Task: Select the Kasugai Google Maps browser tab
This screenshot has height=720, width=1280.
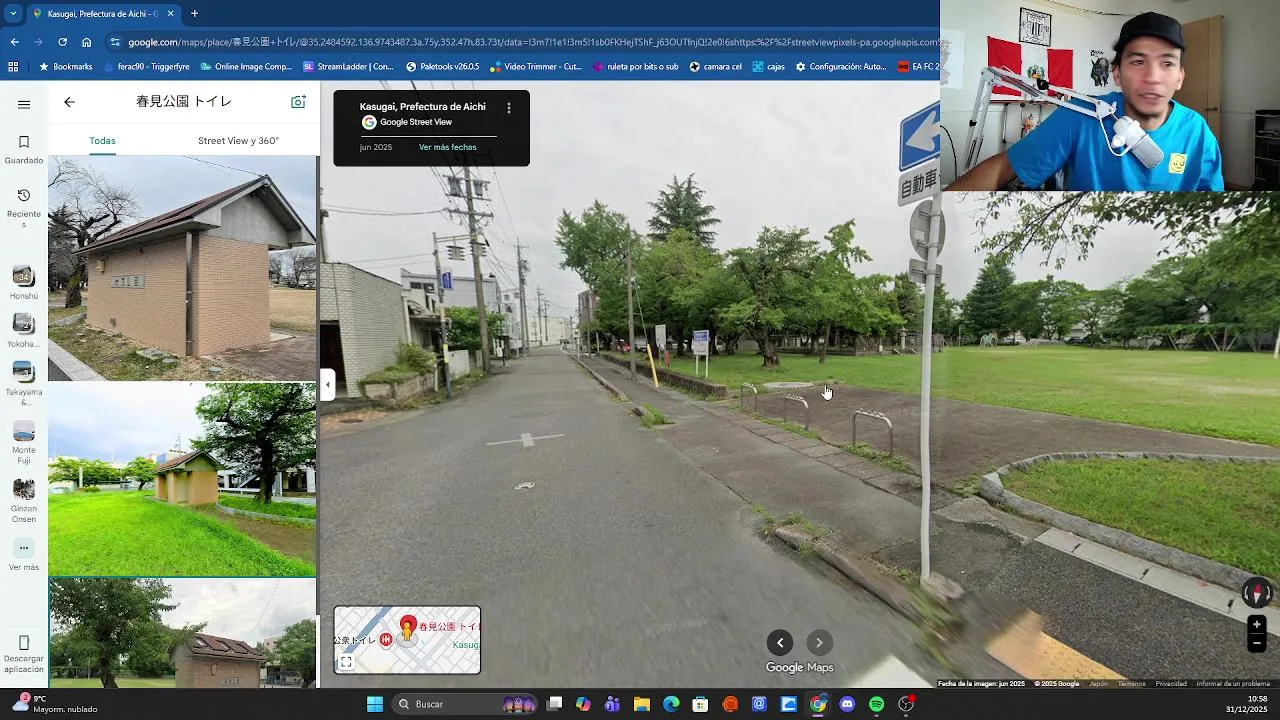Action: (102, 14)
